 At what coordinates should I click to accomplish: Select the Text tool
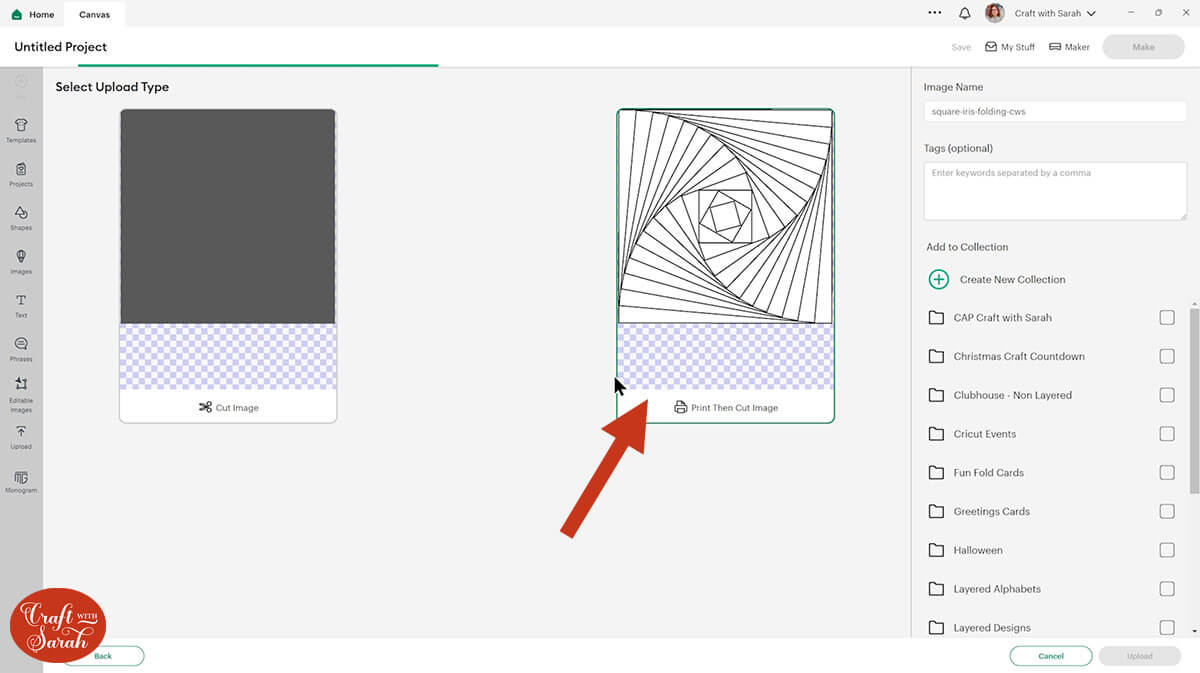pyautogui.click(x=21, y=305)
